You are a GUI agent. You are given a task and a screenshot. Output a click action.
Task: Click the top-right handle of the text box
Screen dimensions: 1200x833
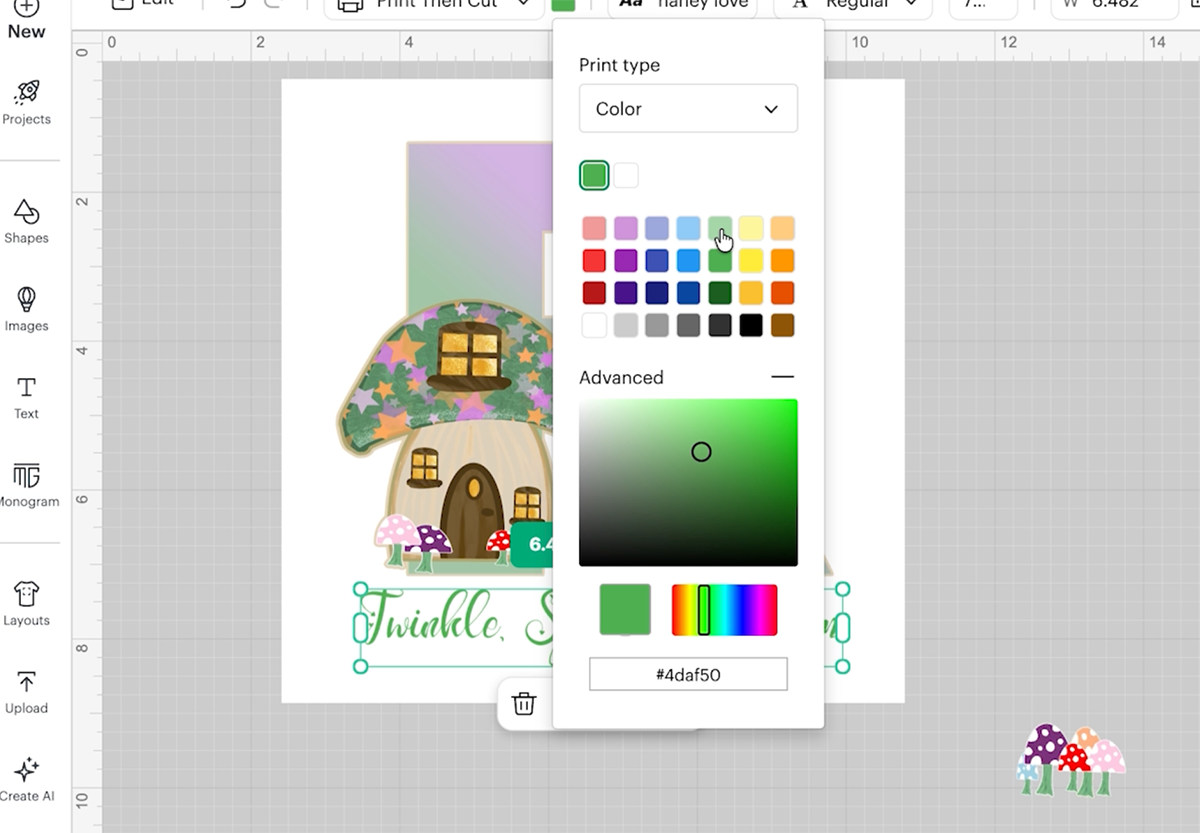(842, 589)
